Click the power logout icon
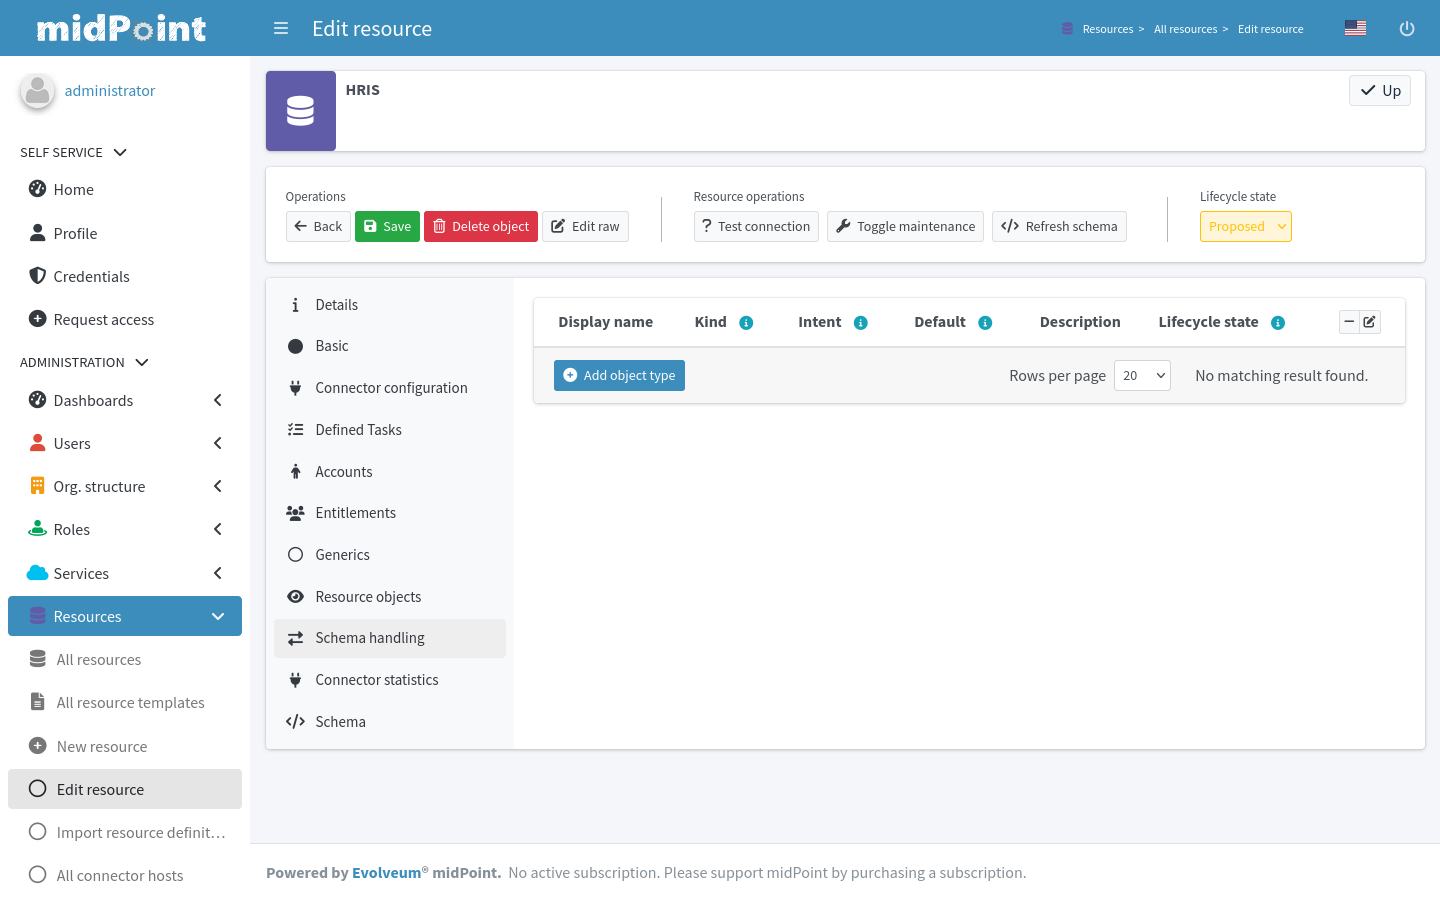Screen dimensions: 1440x900 (x=1406, y=29)
